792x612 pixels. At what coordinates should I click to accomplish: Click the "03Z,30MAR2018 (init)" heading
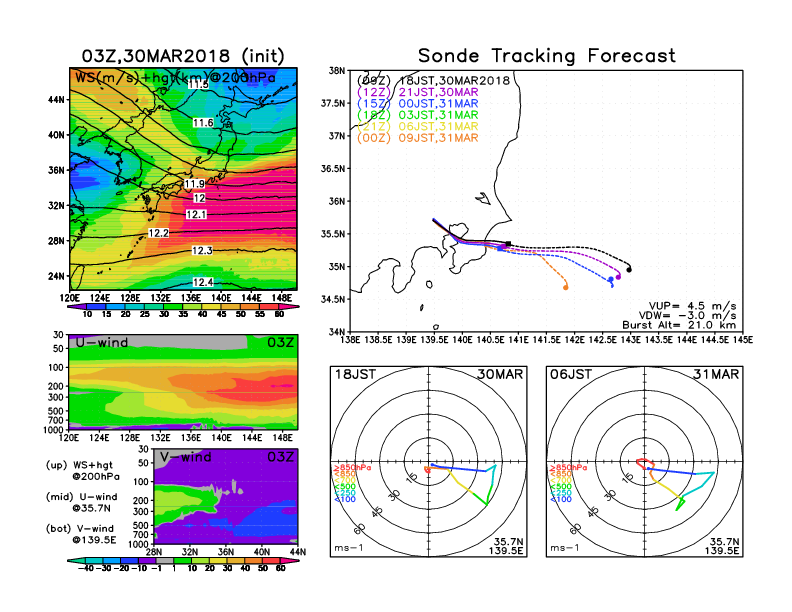(183, 56)
